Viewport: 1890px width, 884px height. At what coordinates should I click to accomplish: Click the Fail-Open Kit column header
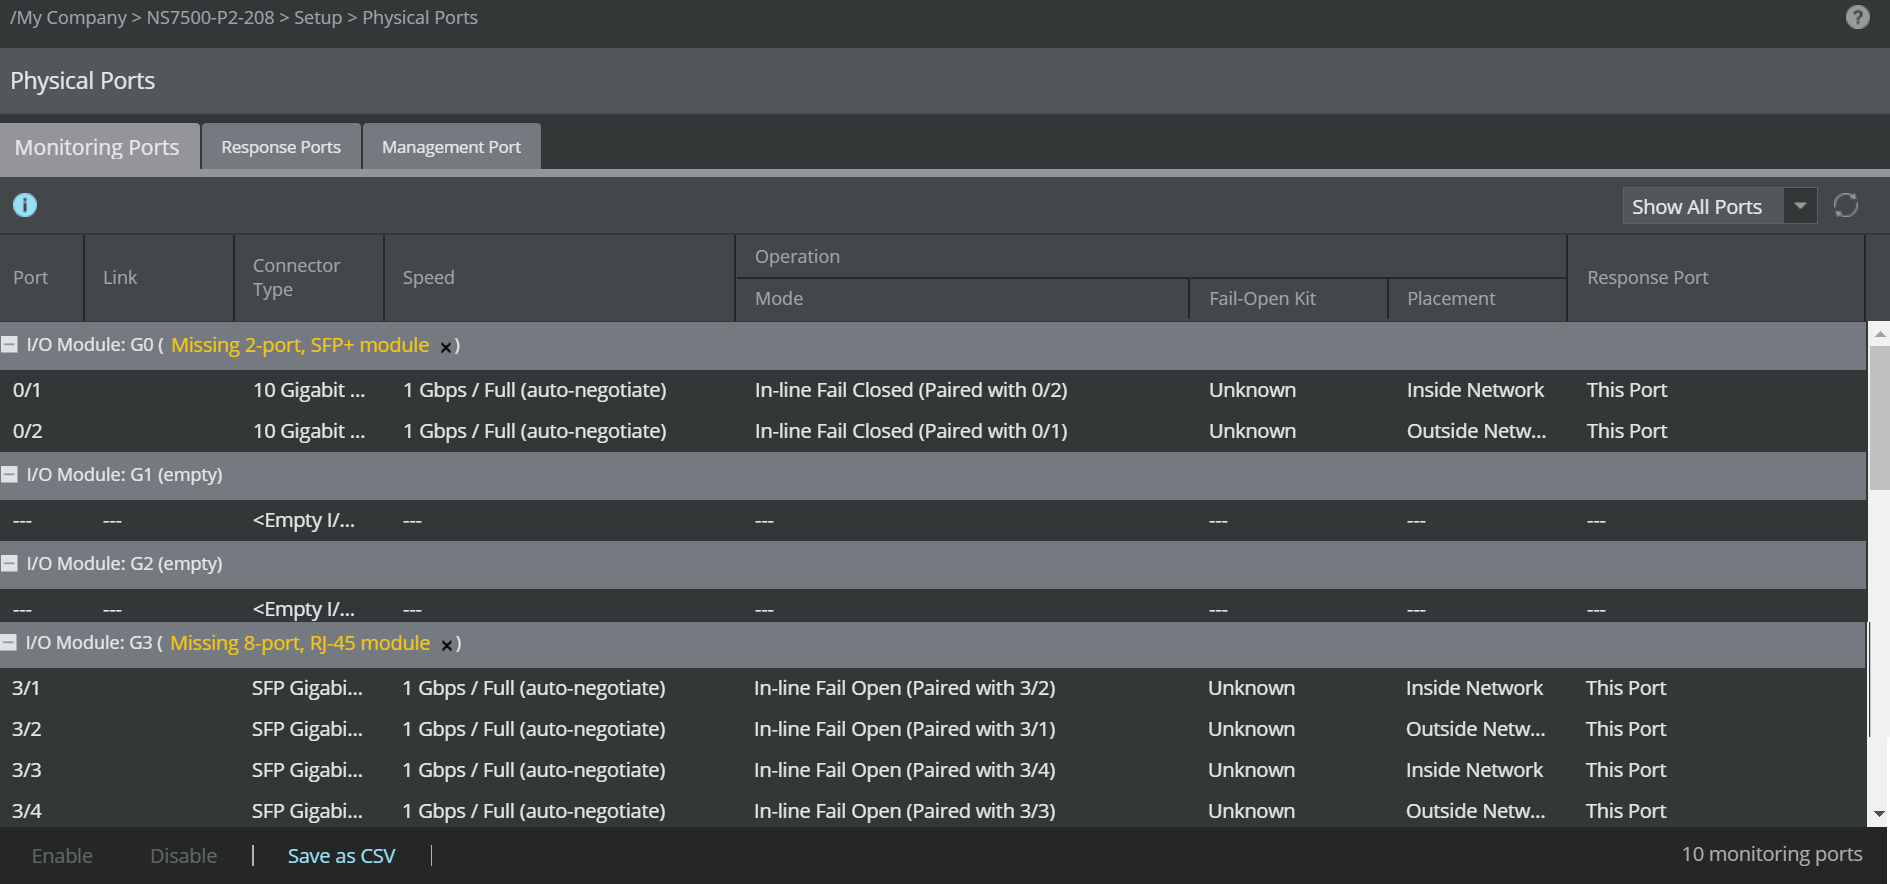coord(1289,299)
